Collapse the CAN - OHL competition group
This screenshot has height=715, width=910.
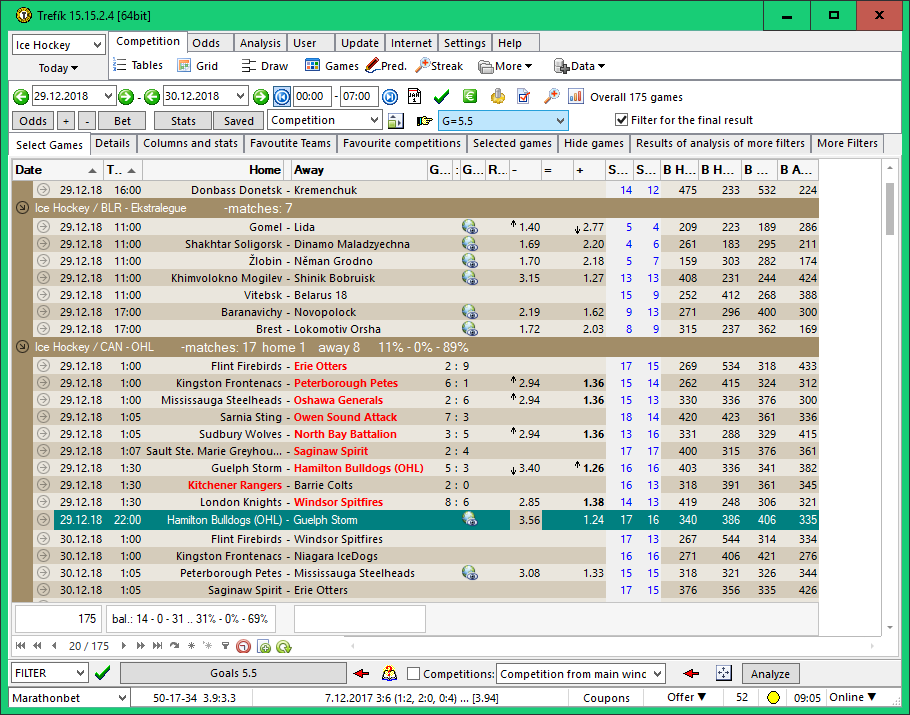coord(22,347)
